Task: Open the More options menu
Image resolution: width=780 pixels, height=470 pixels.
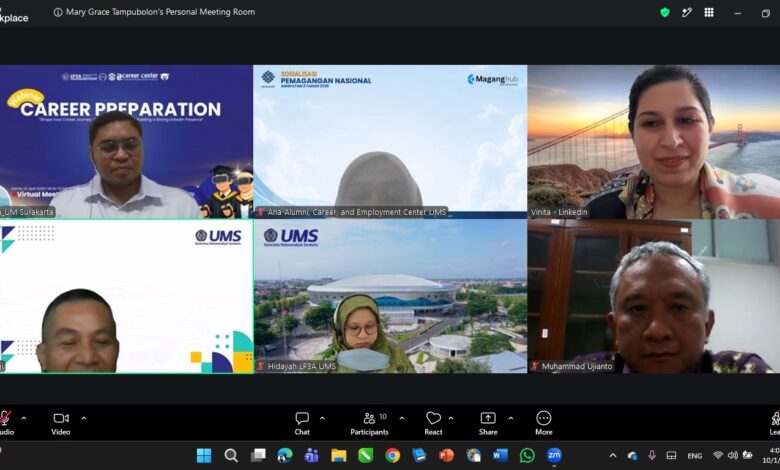Action: [544, 423]
